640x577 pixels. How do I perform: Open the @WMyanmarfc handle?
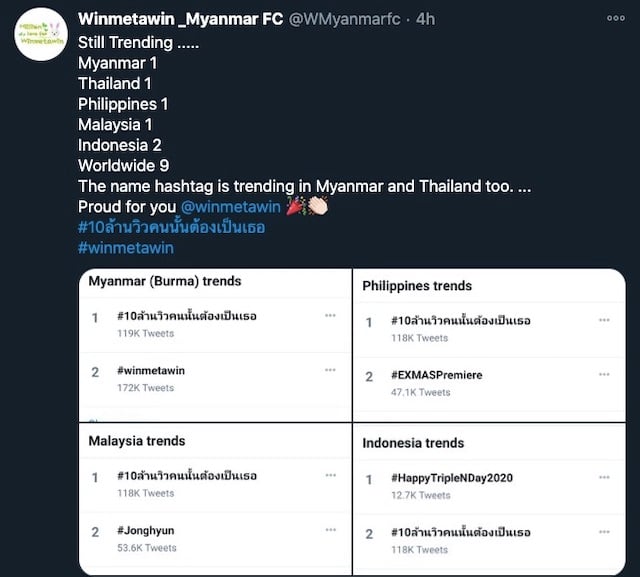[x=344, y=19]
